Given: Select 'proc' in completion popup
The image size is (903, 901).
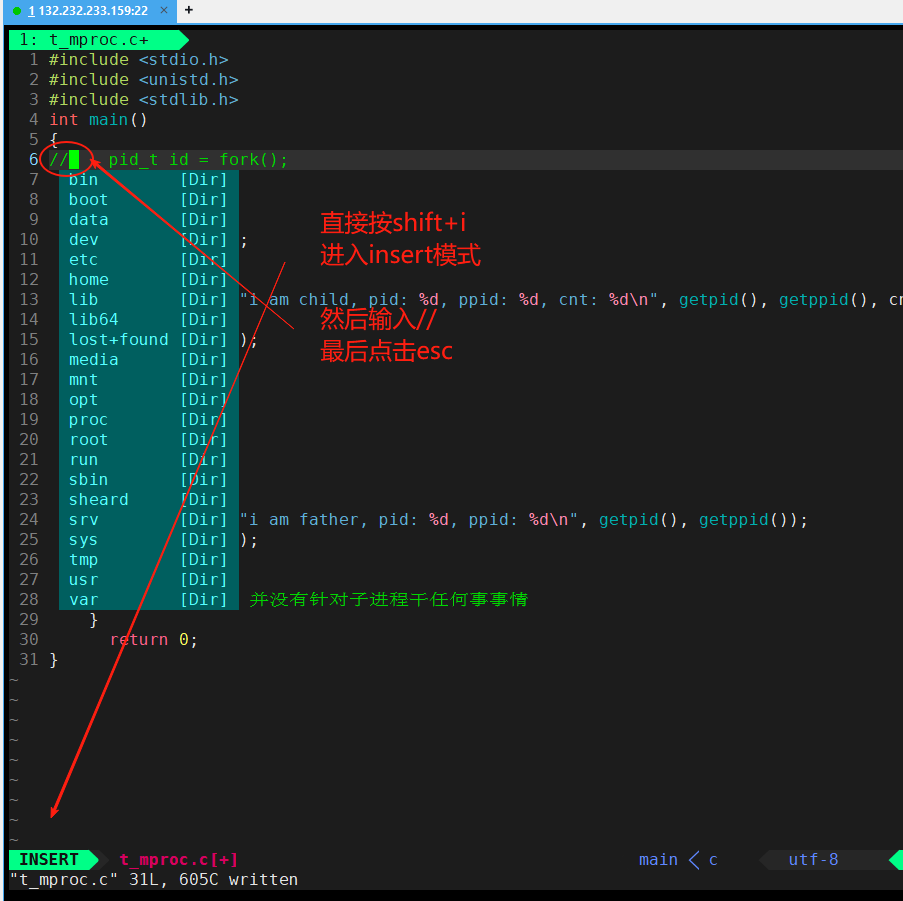Looking at the screenshot, I should pos(149,420).
